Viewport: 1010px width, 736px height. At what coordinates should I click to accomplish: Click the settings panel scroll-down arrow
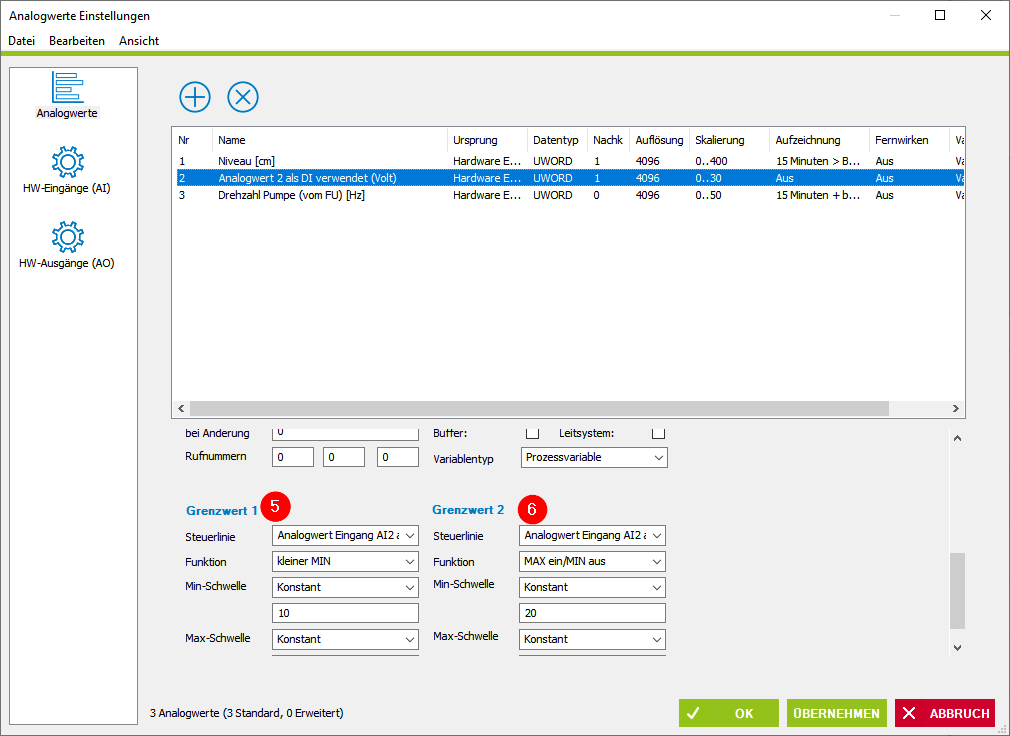(x=957, y=648)
